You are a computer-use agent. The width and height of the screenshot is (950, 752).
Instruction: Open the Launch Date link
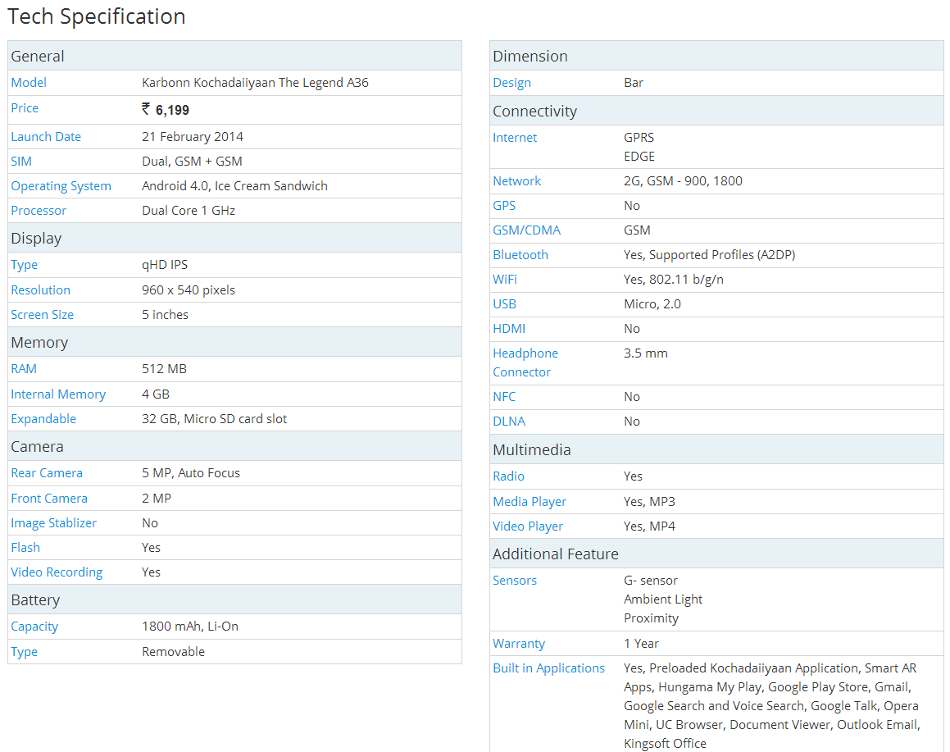(46, 136)
